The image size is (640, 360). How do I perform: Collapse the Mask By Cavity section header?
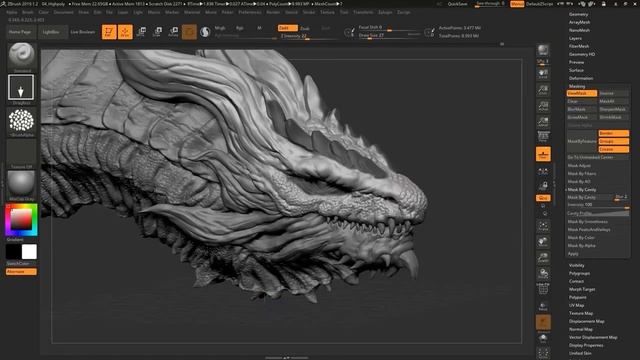point(582,190)
